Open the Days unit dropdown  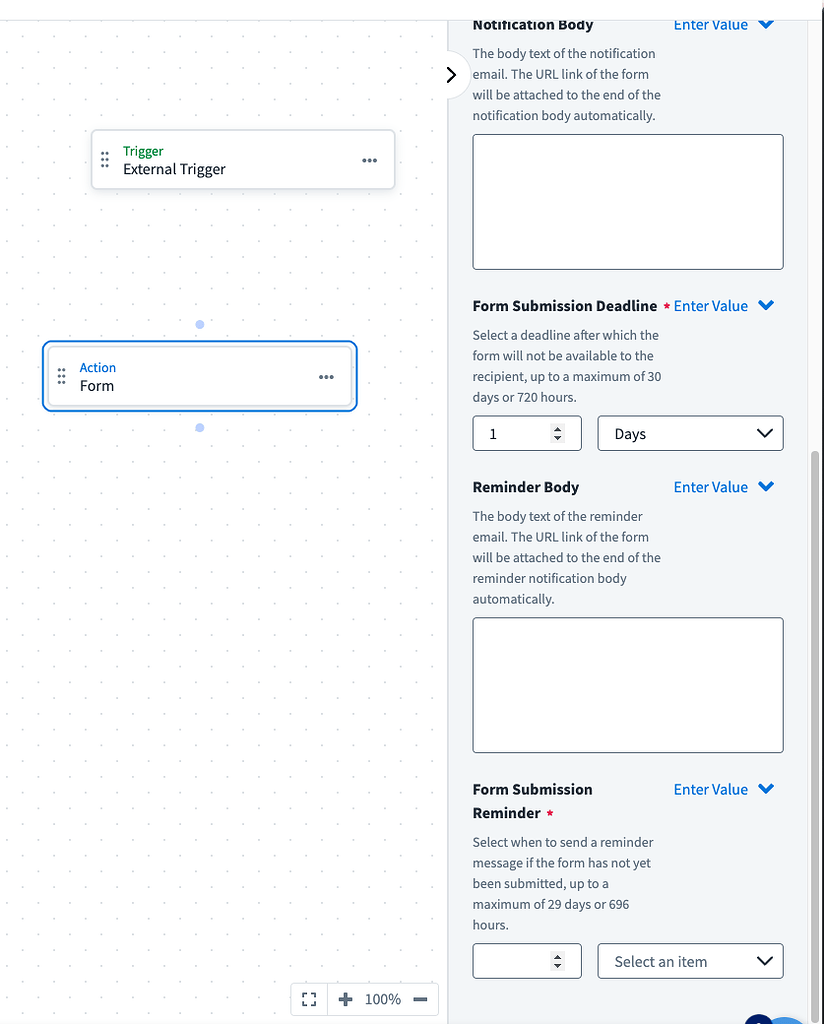tap(690, 433)
